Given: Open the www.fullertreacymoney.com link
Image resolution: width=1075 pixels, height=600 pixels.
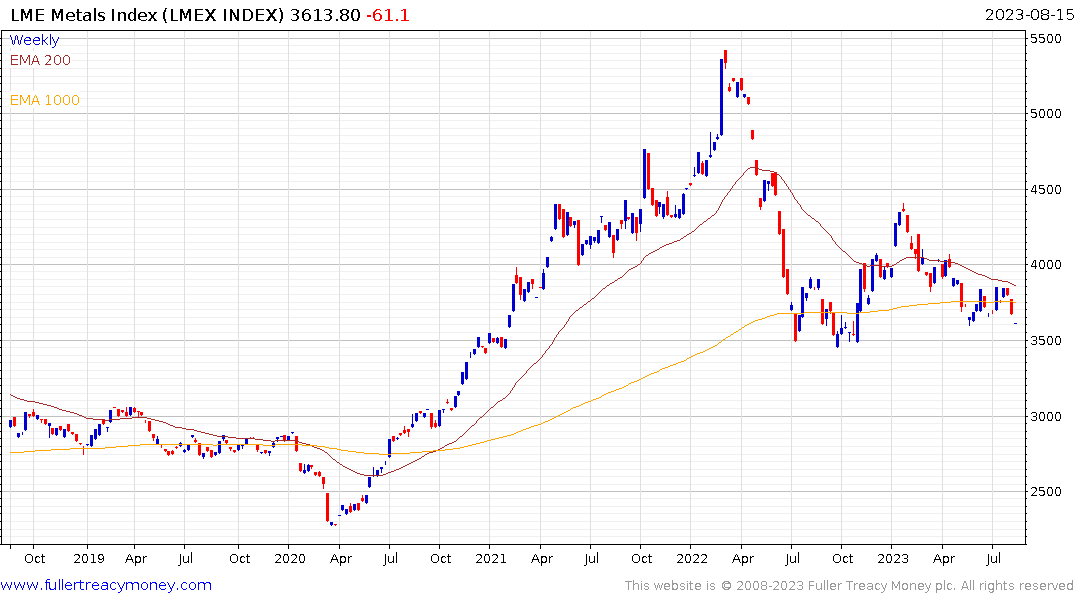Looking at the screenshot, I should click(106, 585).
